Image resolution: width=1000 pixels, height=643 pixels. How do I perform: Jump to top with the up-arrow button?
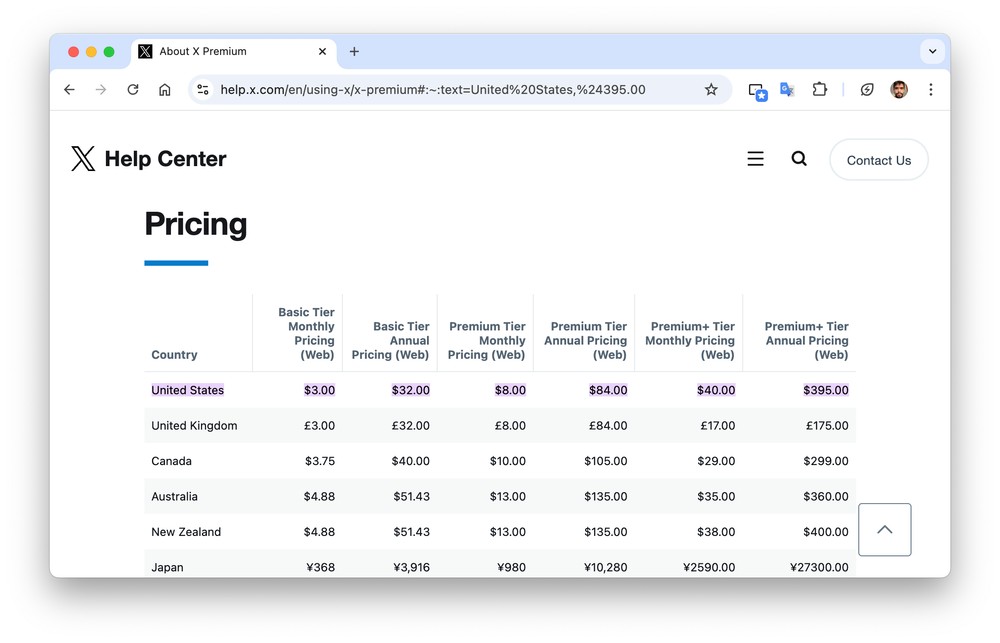[x=885, y=529]
